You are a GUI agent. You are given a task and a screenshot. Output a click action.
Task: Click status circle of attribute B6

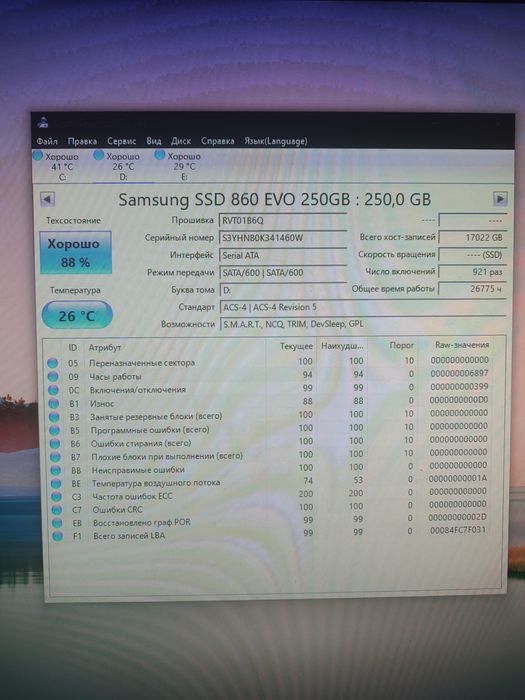pos(55,444)
